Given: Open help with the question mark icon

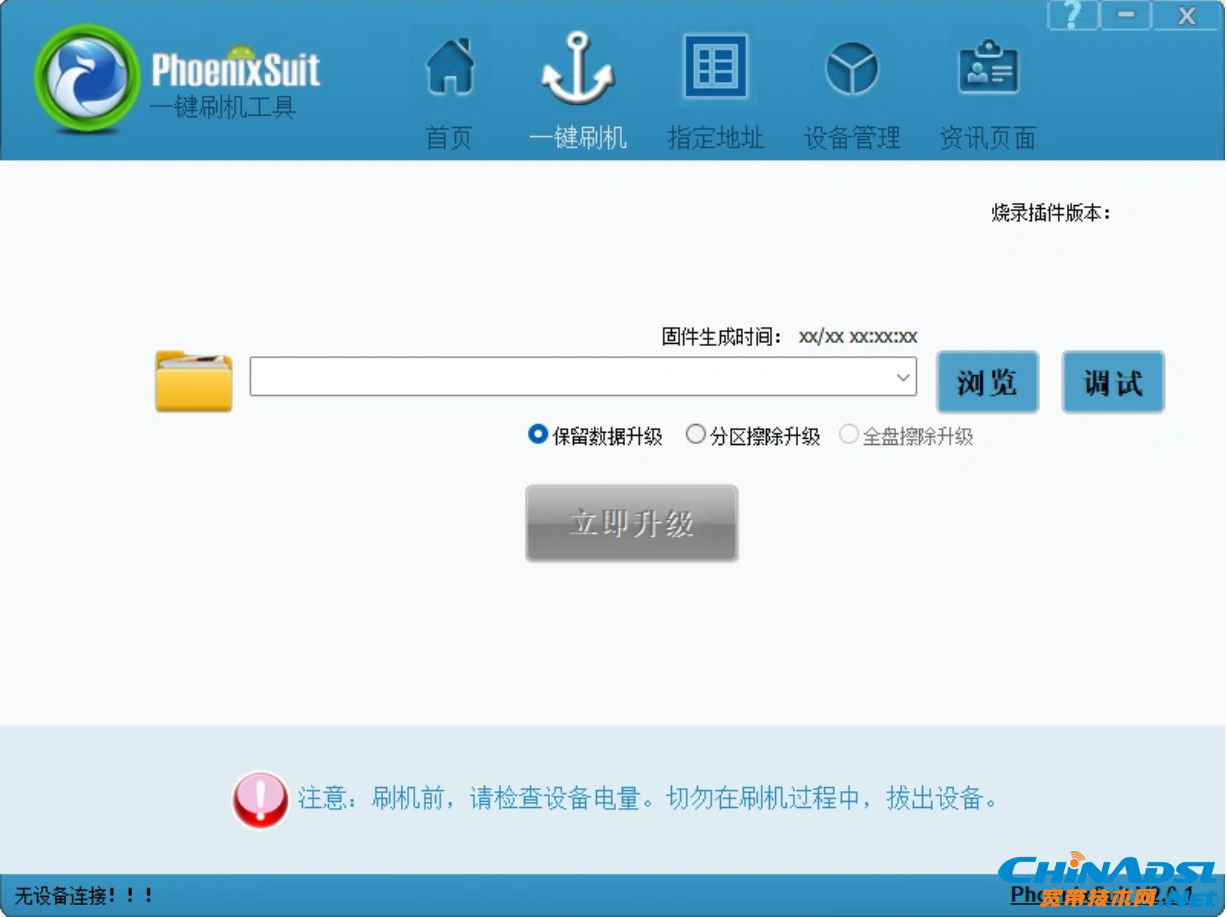Looking at the screenshot, I should click(1072, 15).
